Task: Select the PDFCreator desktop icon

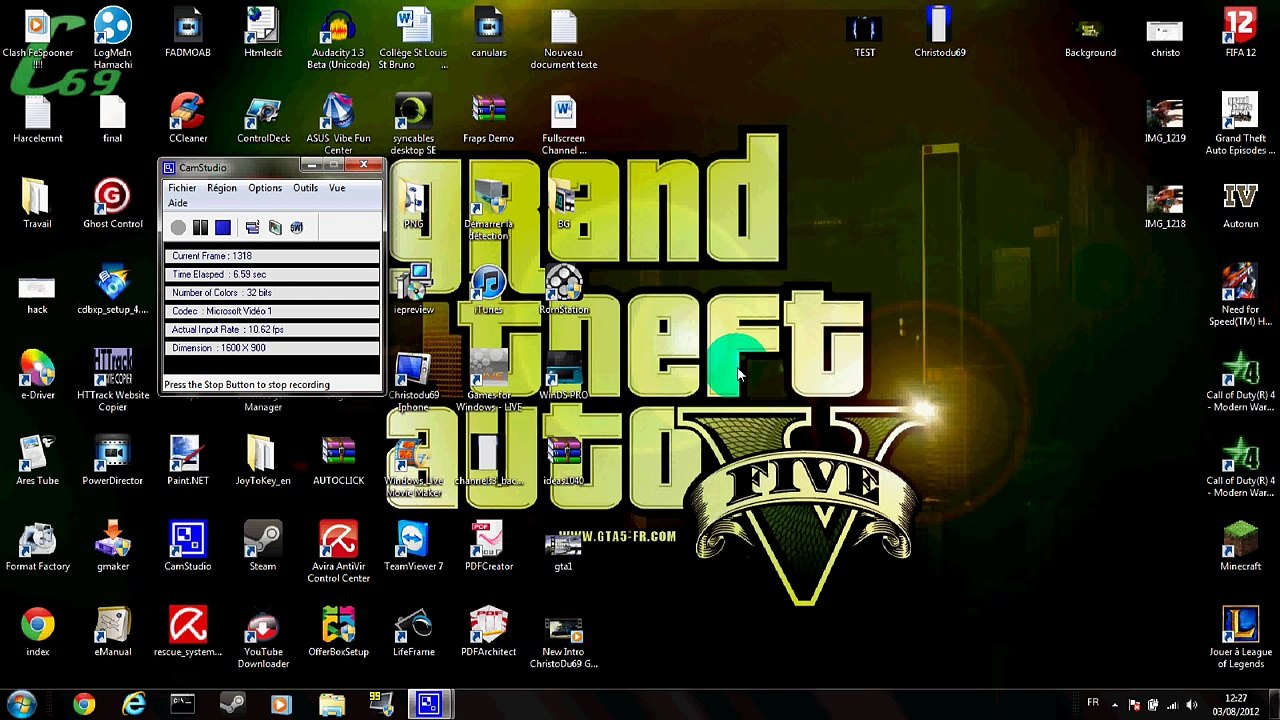Action: coord(488,546)
